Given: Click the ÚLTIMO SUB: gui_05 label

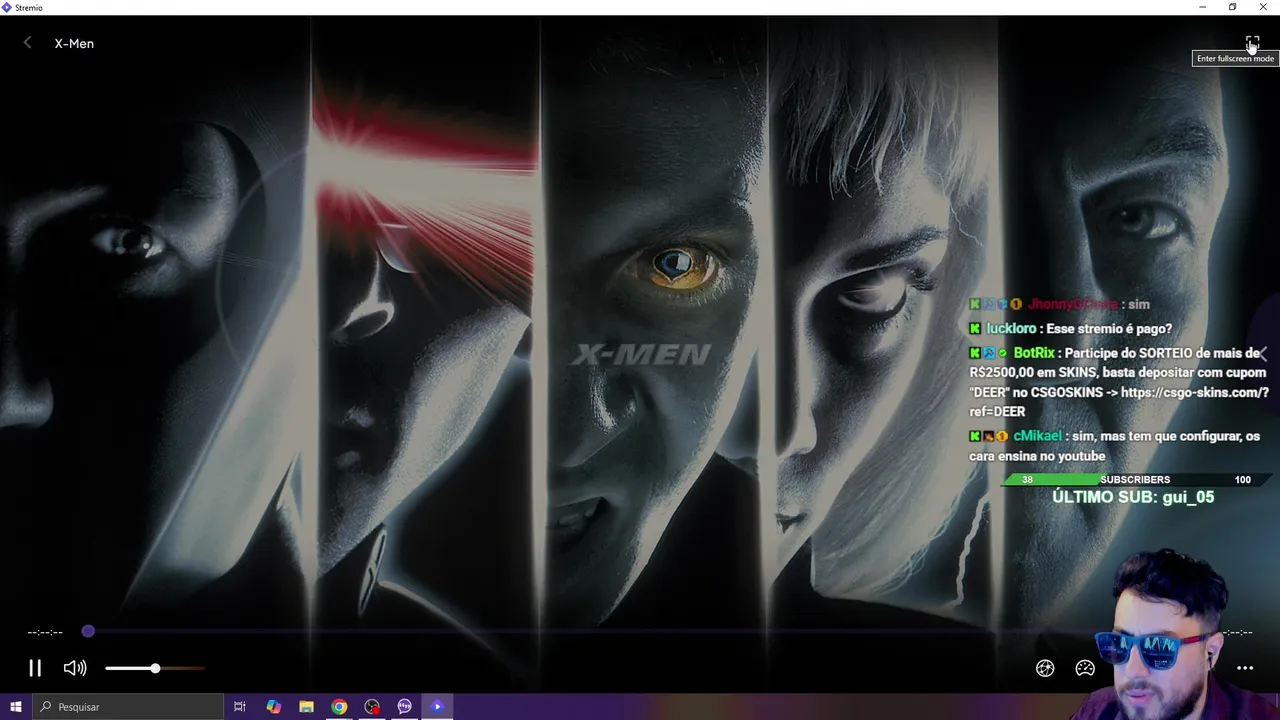Looking at the screenshot, I should point(1133,497).
